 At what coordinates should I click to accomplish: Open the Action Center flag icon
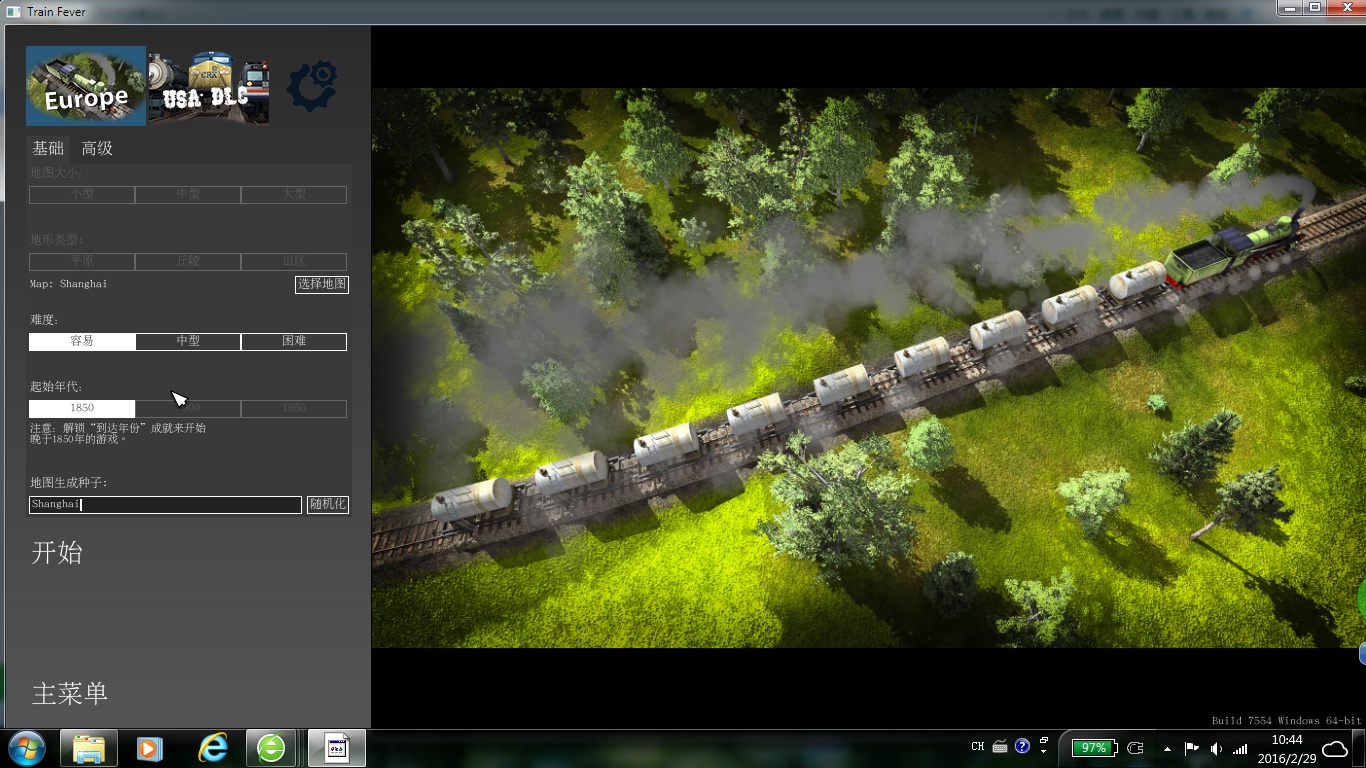click(x=1191, y=748)
